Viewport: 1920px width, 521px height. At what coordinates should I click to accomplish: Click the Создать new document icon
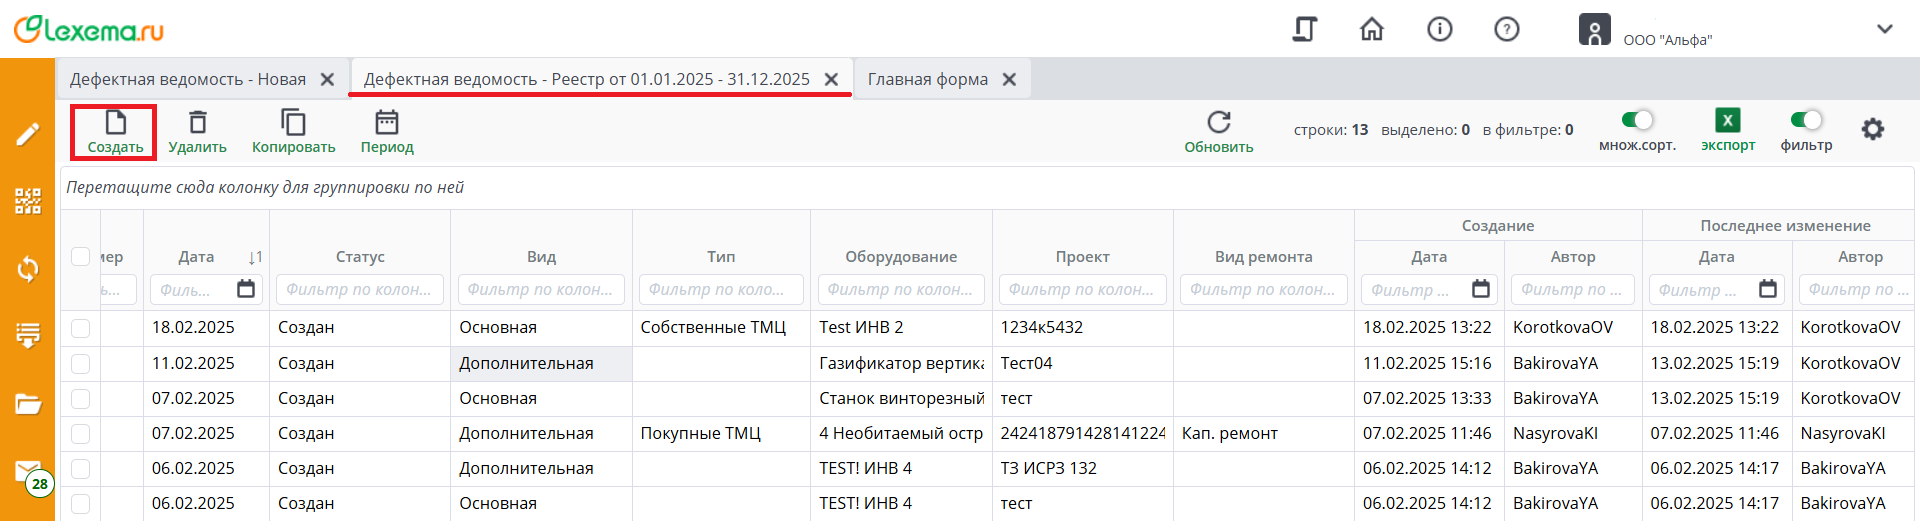[115, 123]
